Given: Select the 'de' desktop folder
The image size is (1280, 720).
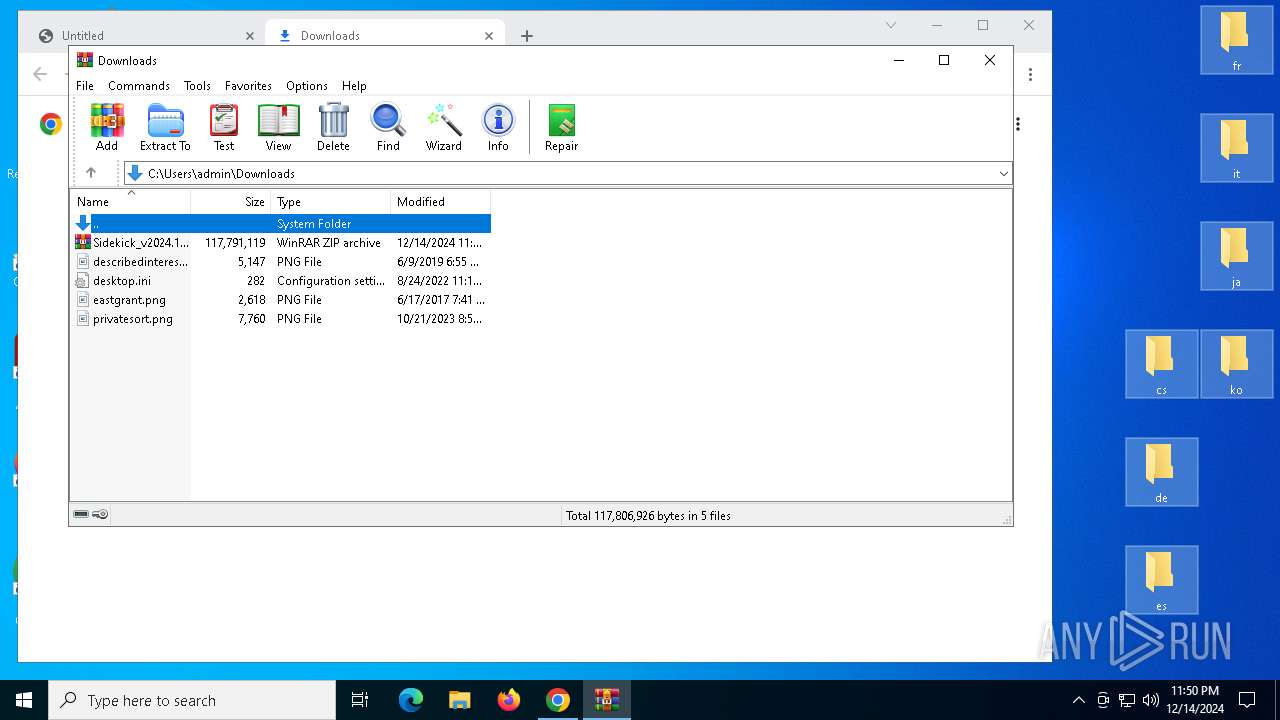Looking at the screenshot, I should [1162, 472].
